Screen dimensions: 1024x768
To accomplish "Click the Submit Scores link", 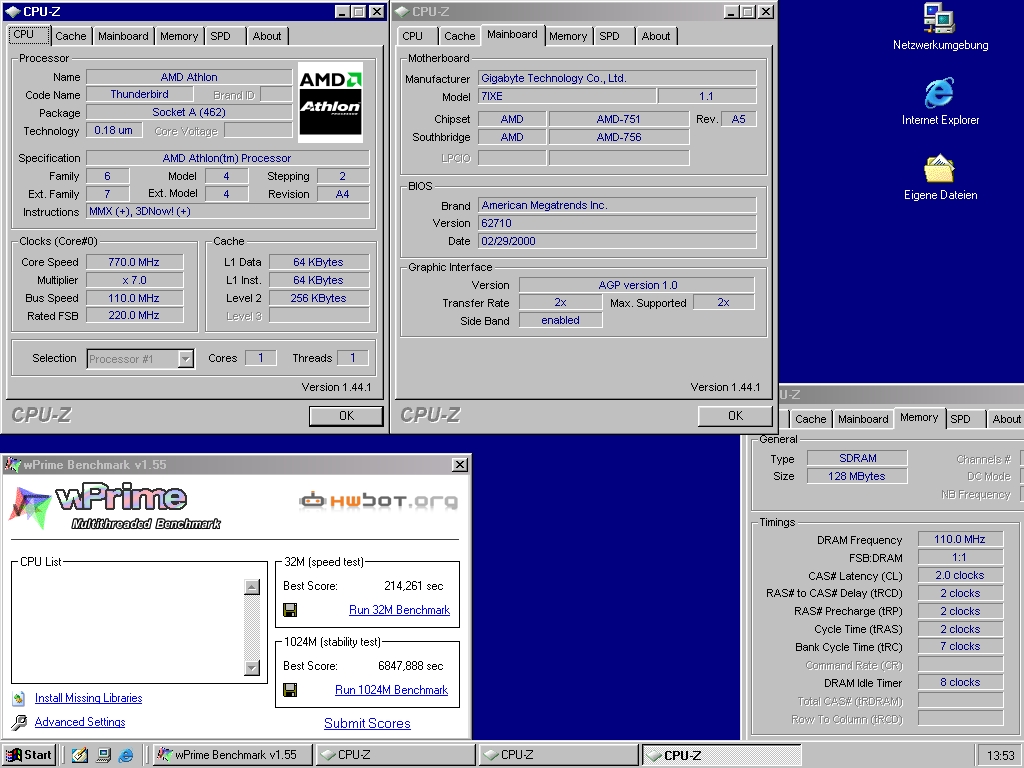I will pyautogui.click(x=367, y=724).
